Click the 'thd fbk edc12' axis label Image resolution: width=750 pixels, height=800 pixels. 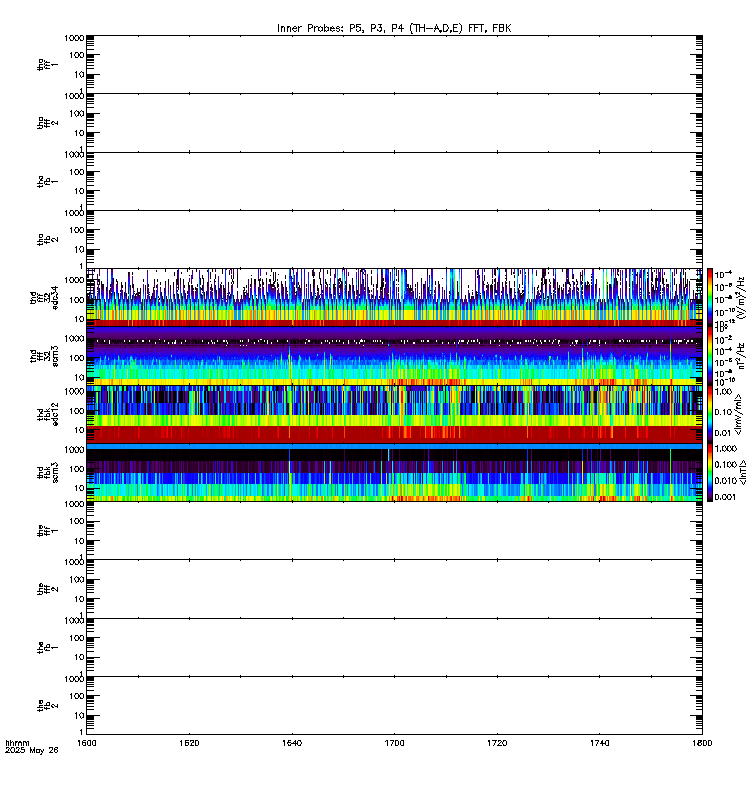47,414
